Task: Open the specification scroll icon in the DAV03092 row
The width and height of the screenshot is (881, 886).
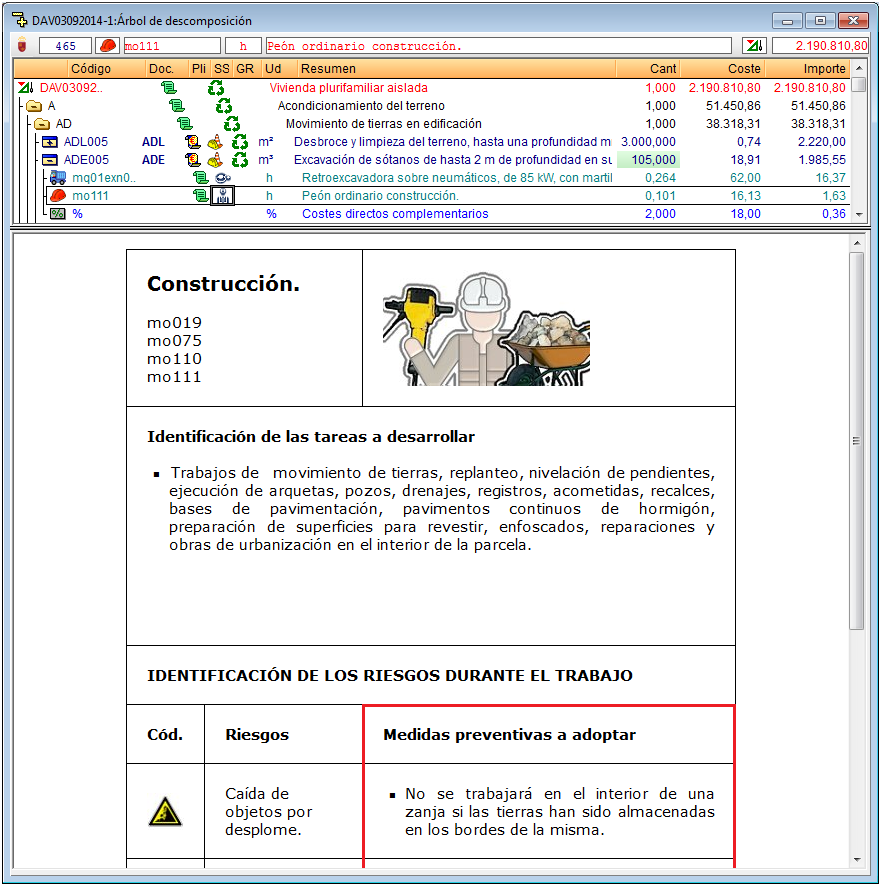Action: (x=169, y=88)
